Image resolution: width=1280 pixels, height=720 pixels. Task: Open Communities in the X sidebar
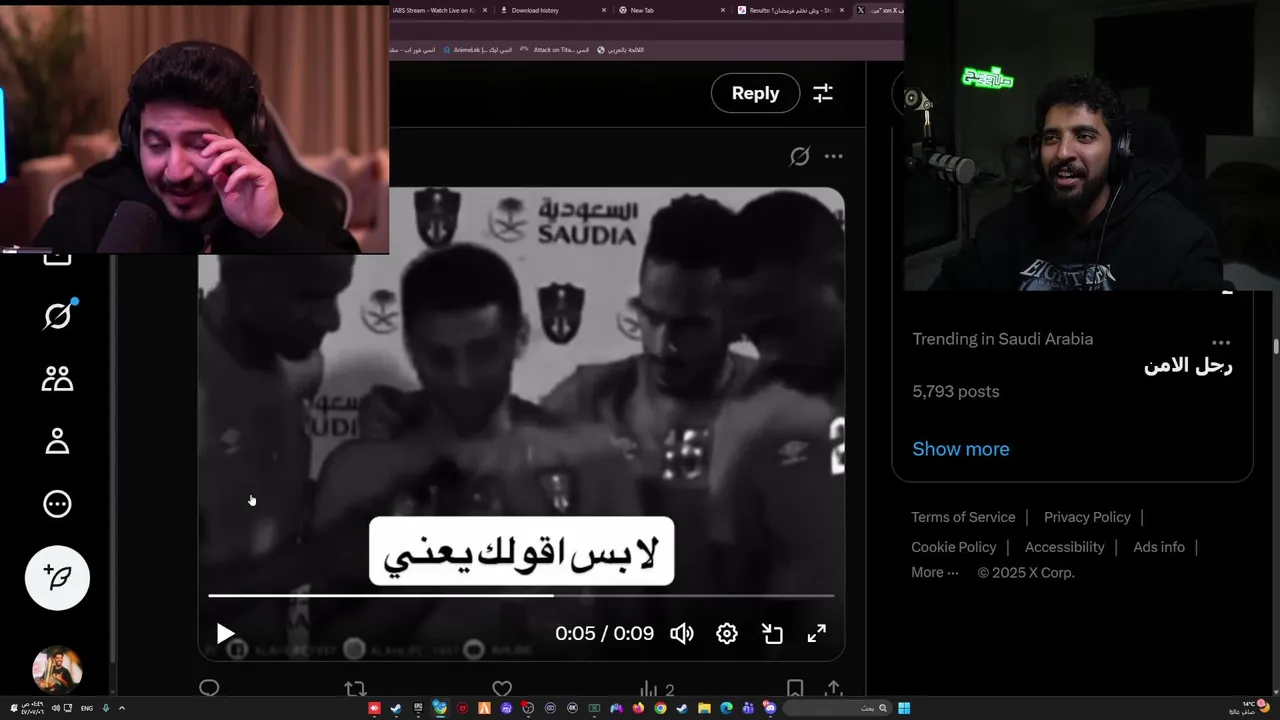(x=57, y=378)
